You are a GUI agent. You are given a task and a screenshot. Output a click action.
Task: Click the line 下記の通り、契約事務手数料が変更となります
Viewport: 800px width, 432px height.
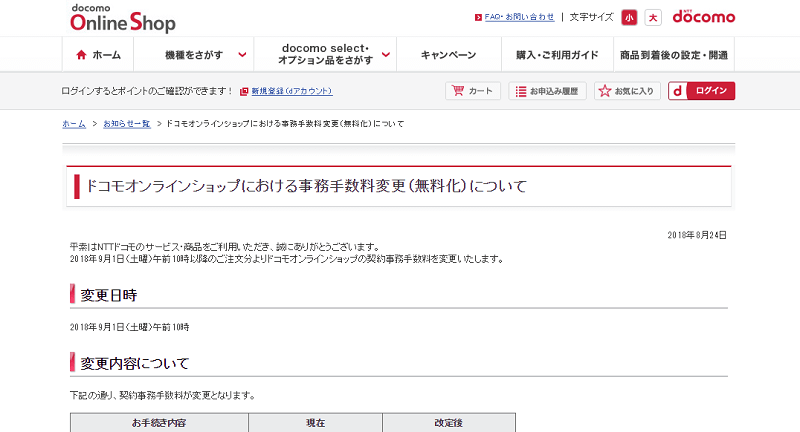pyautogui.click(x=162, y=395)
